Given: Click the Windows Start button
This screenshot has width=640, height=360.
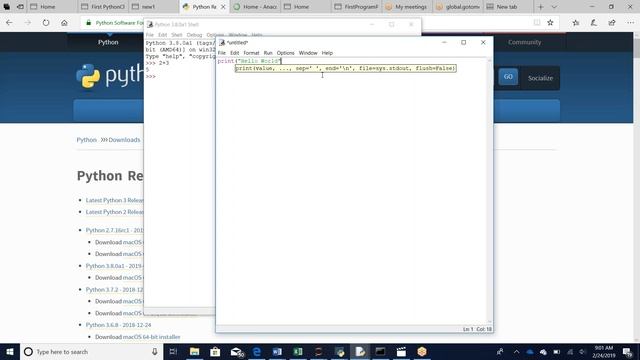Looking at the screenshot, I should point(10,351).
